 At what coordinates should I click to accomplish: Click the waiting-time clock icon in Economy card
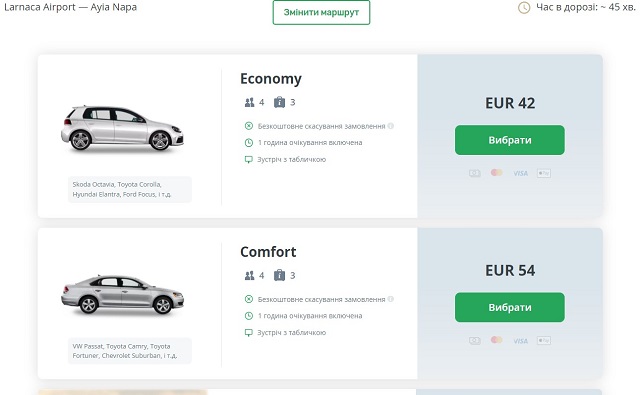click(x=249, y=142)
